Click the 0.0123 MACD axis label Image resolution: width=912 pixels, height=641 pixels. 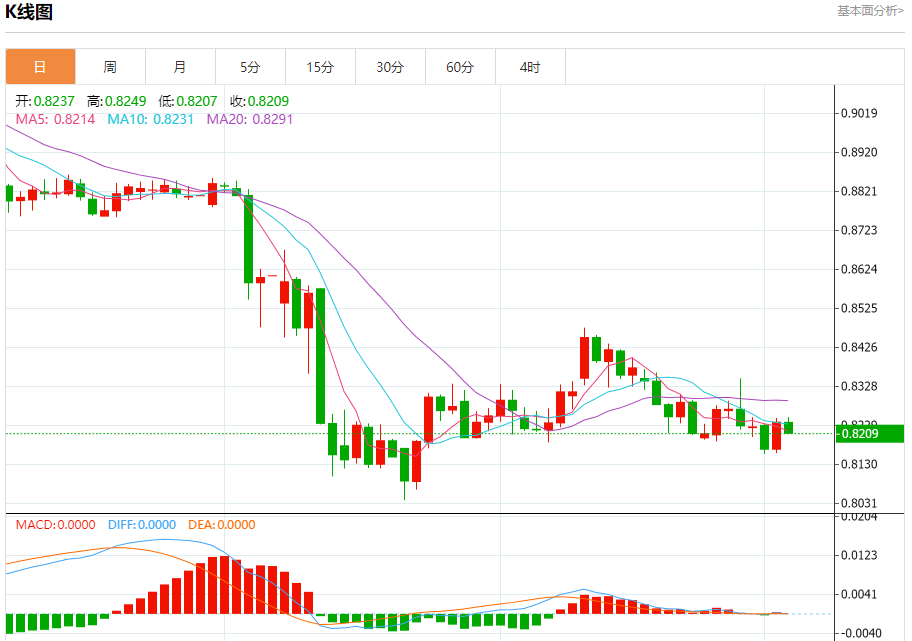tap(861, 555)
